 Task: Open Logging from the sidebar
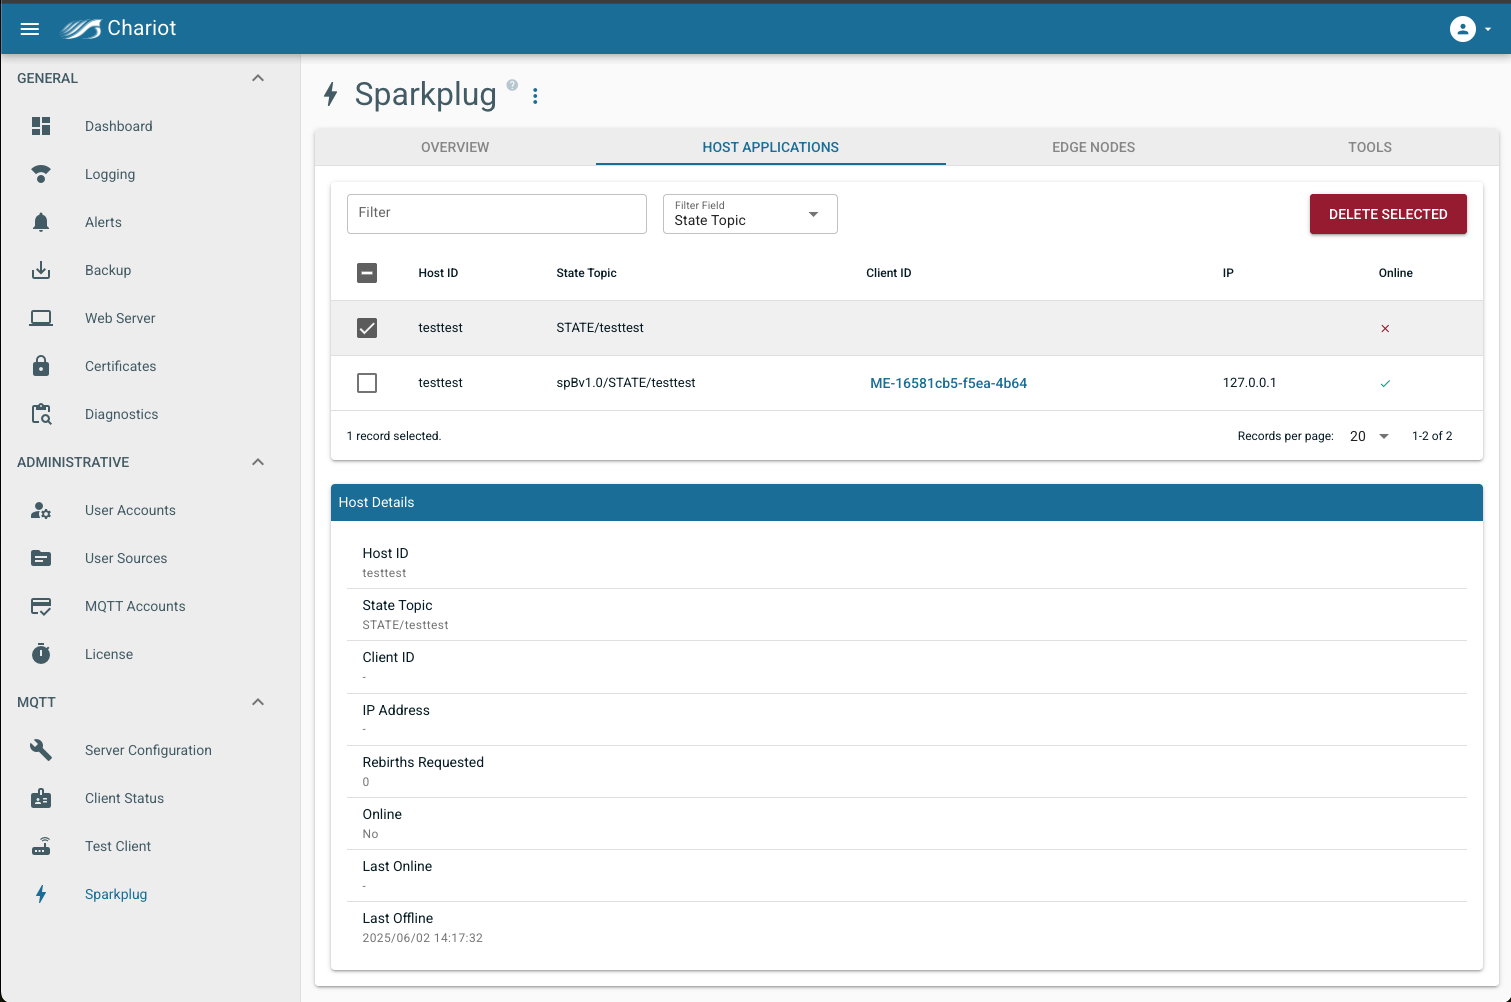(x=110, y=174)
